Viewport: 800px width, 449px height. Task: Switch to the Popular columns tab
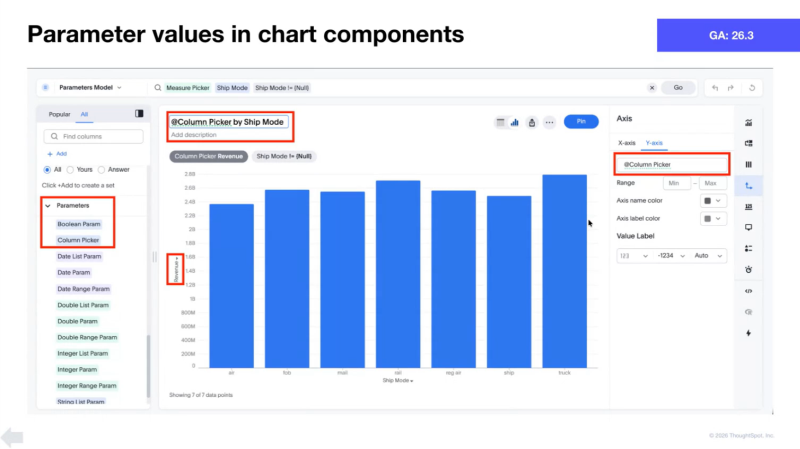(x=59, y=115)
